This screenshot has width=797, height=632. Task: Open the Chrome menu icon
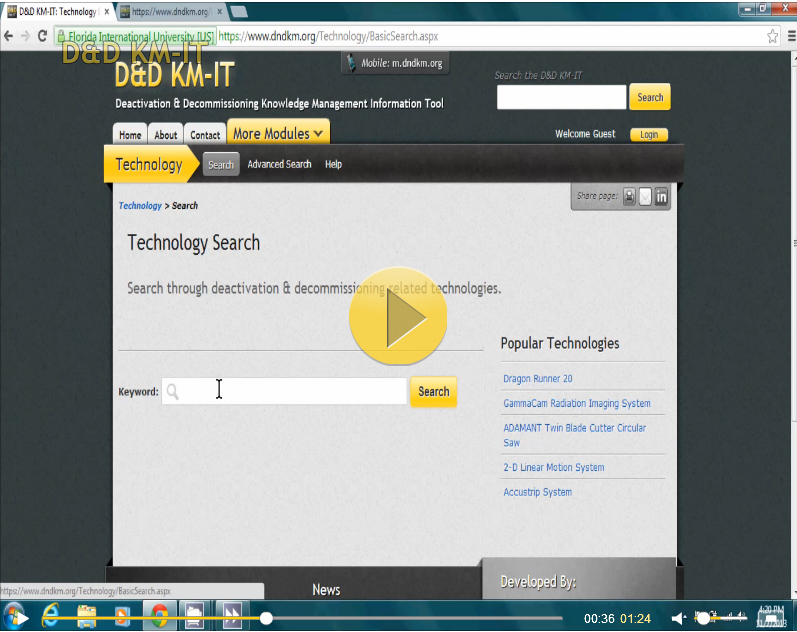coord(791,36)
